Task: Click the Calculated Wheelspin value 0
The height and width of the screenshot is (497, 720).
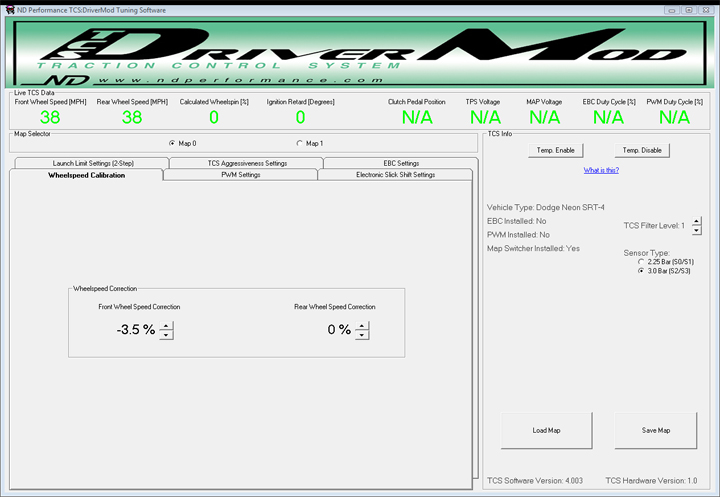Action: pyautogui.click(x=214, y=118)
